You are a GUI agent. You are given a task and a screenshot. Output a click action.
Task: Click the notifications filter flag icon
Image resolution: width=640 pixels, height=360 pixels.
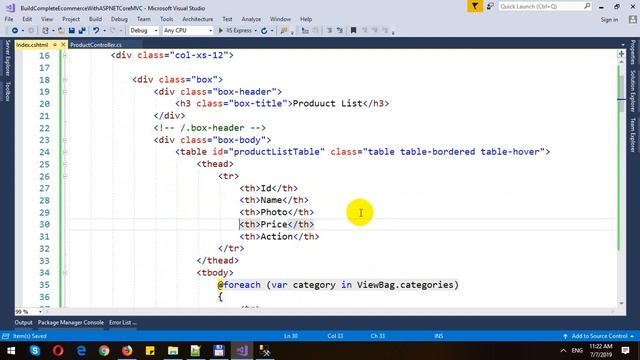click(475, 6)
